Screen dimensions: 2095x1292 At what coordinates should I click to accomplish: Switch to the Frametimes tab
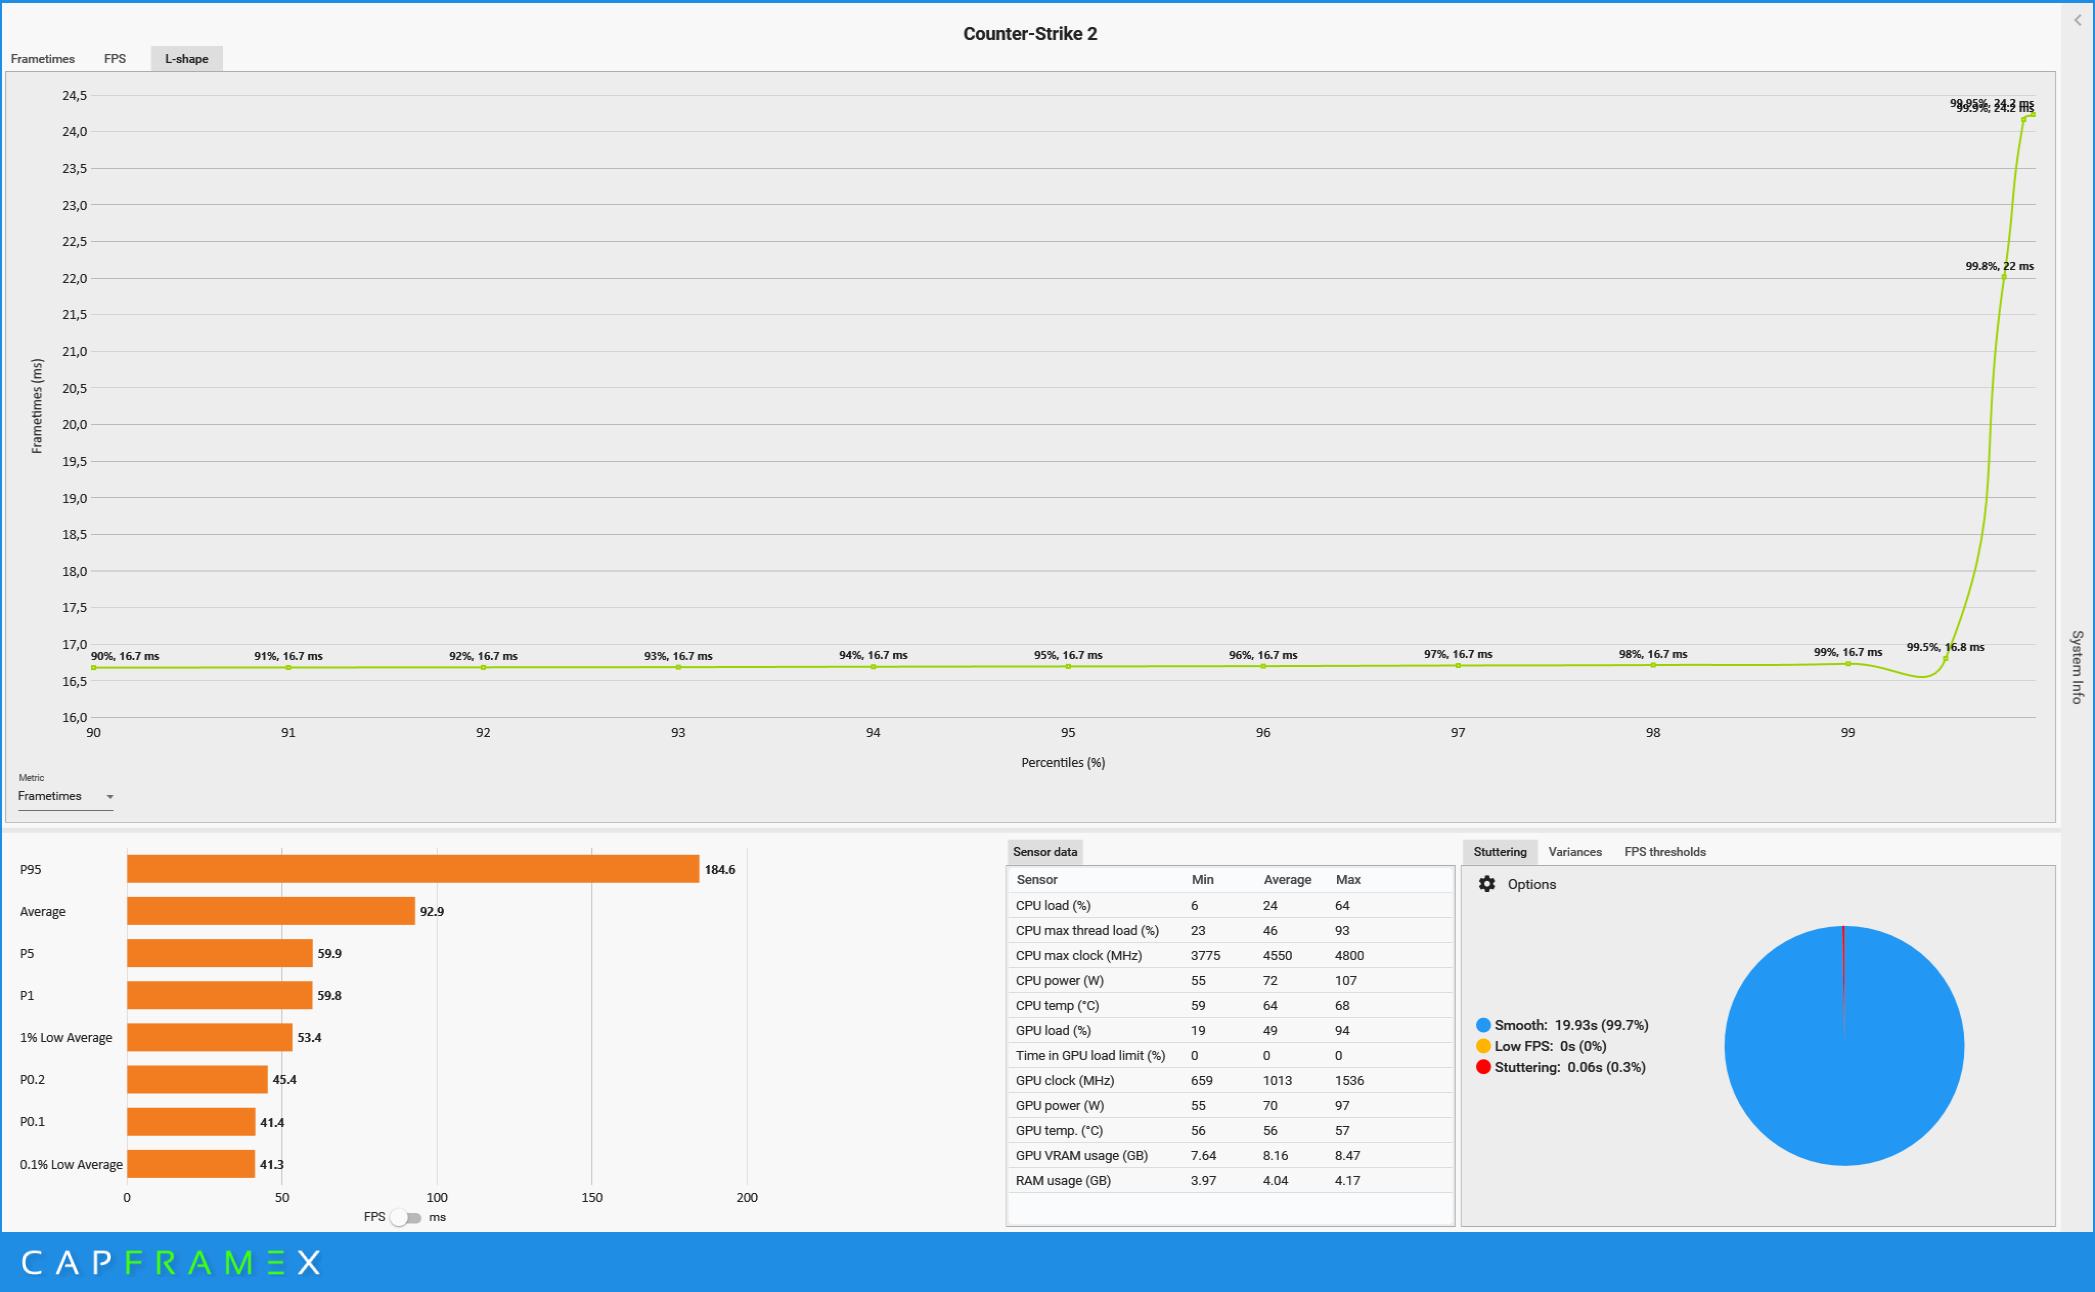pos(42,59)
